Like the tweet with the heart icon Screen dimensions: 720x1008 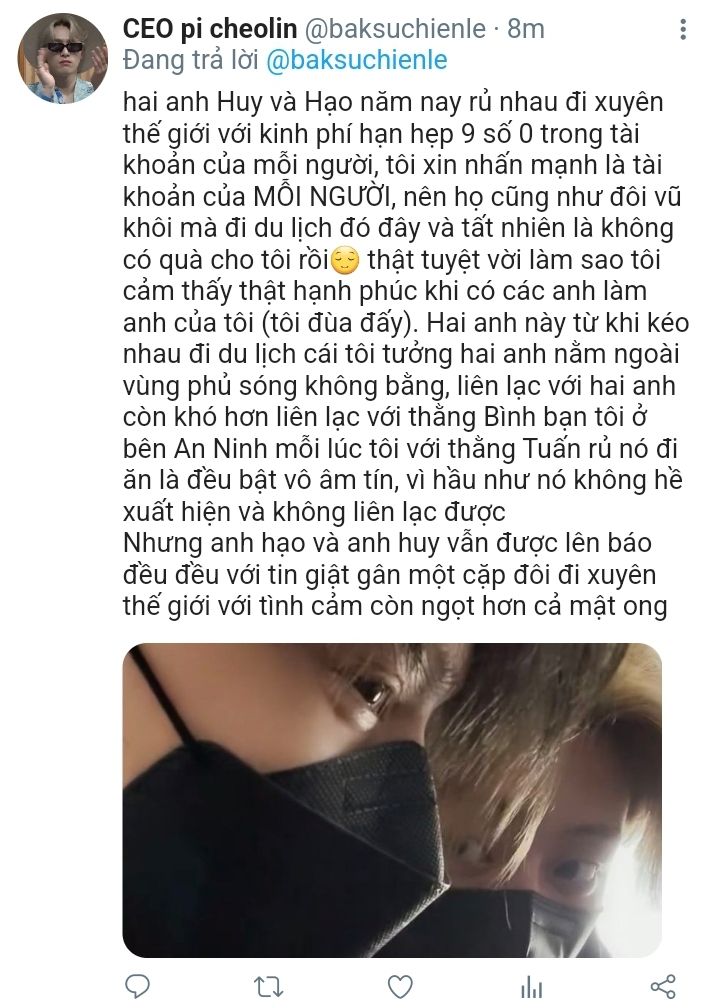click(400, 986)
